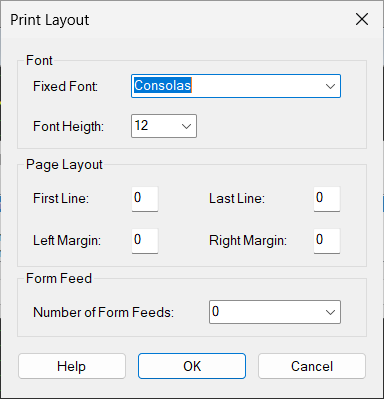
Task: Select the Consolas text in Fixed Font box
Action: 163,85
